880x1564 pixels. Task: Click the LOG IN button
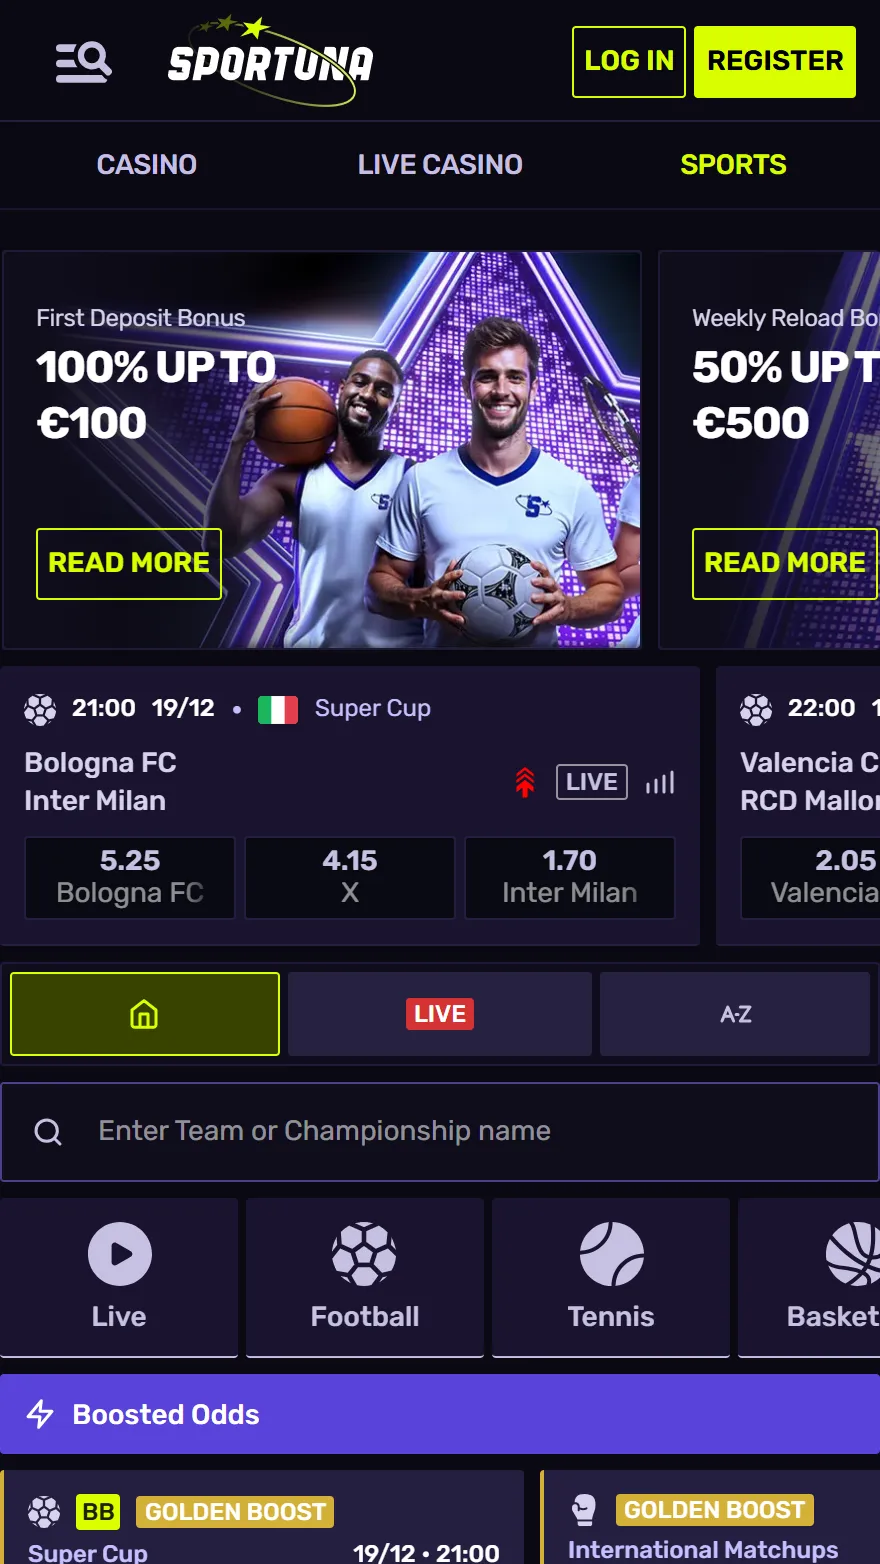pyautogui.click(x=629, y=62)
